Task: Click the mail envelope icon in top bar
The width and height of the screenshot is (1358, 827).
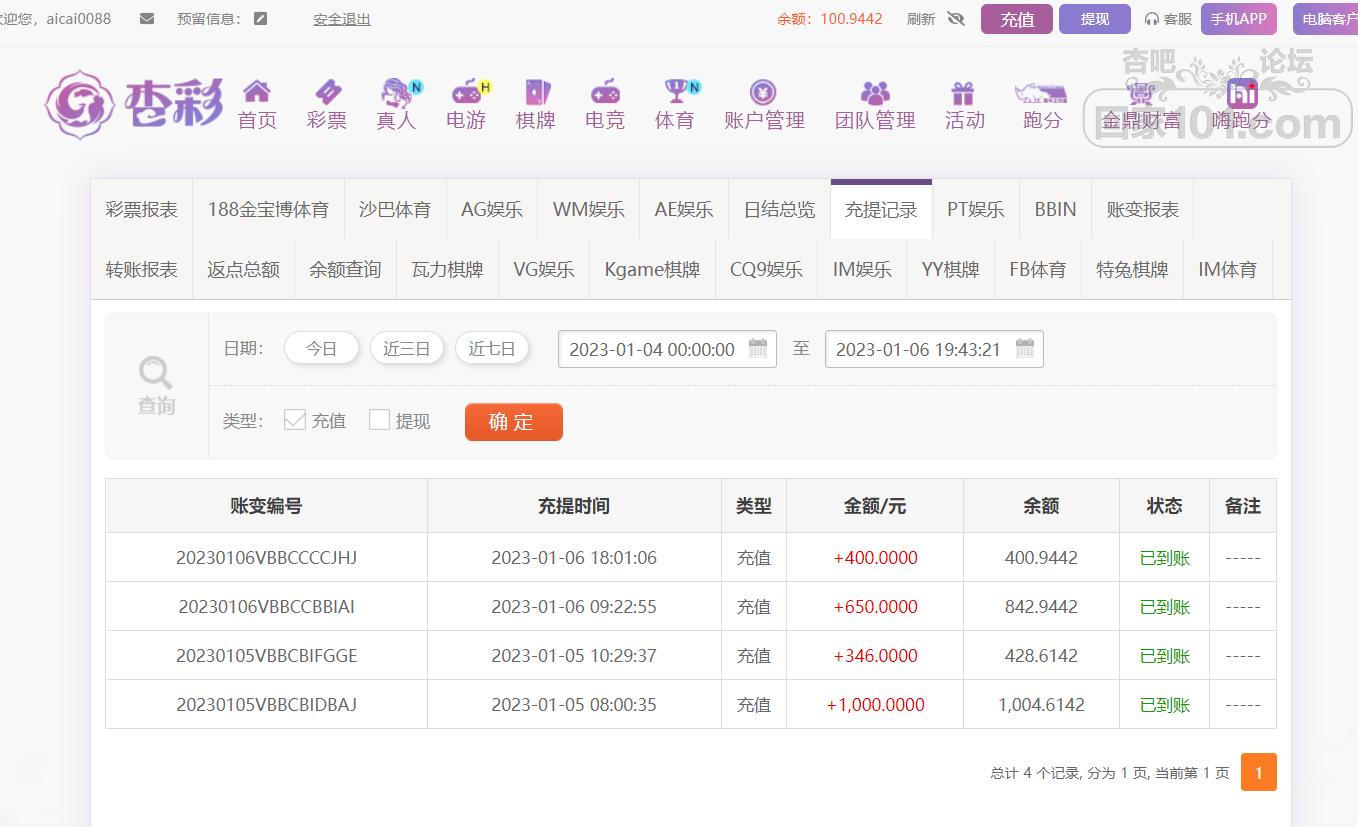Action: point(147,18)
